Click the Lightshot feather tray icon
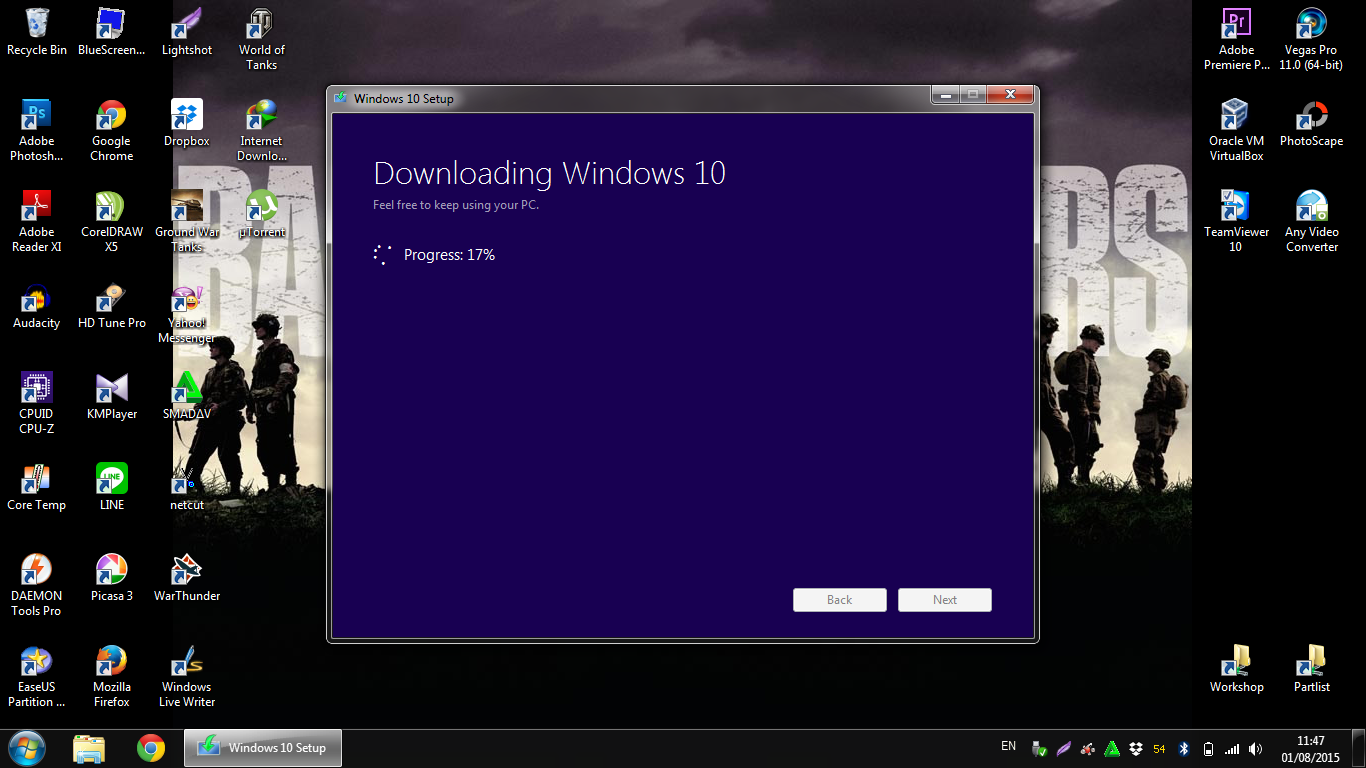Screen dimensions: 1366x768 [1064, 749]
